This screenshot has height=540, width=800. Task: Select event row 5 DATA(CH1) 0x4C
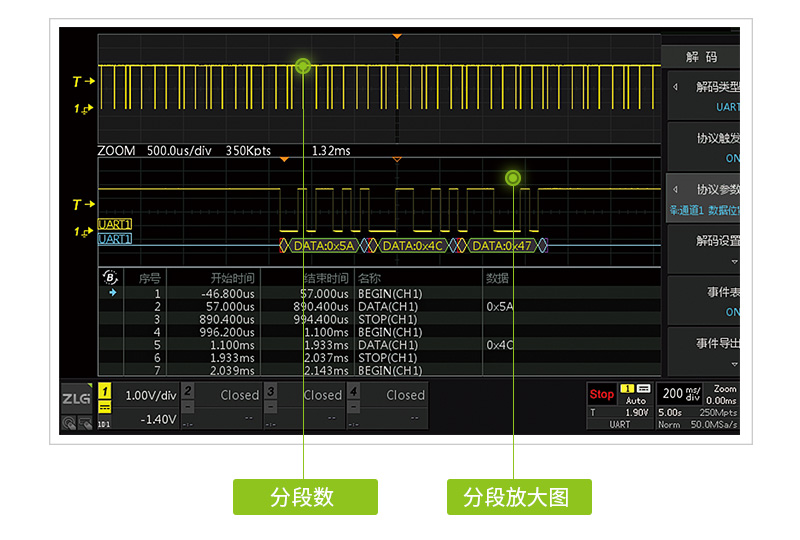[x=380, y=345]
